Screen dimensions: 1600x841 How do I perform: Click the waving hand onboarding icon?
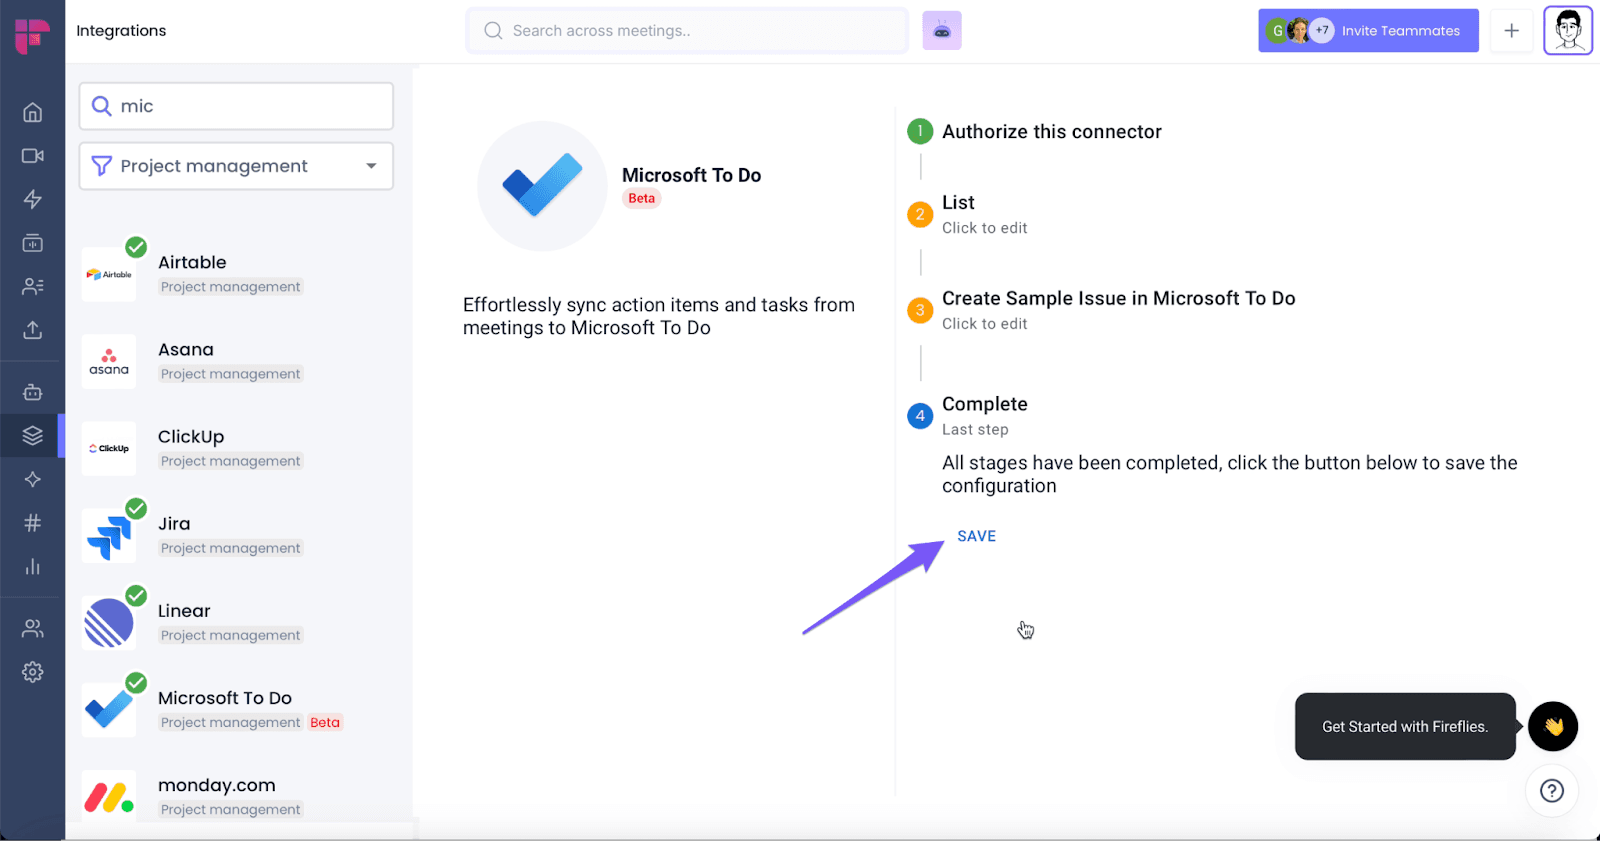point(1553,726)
